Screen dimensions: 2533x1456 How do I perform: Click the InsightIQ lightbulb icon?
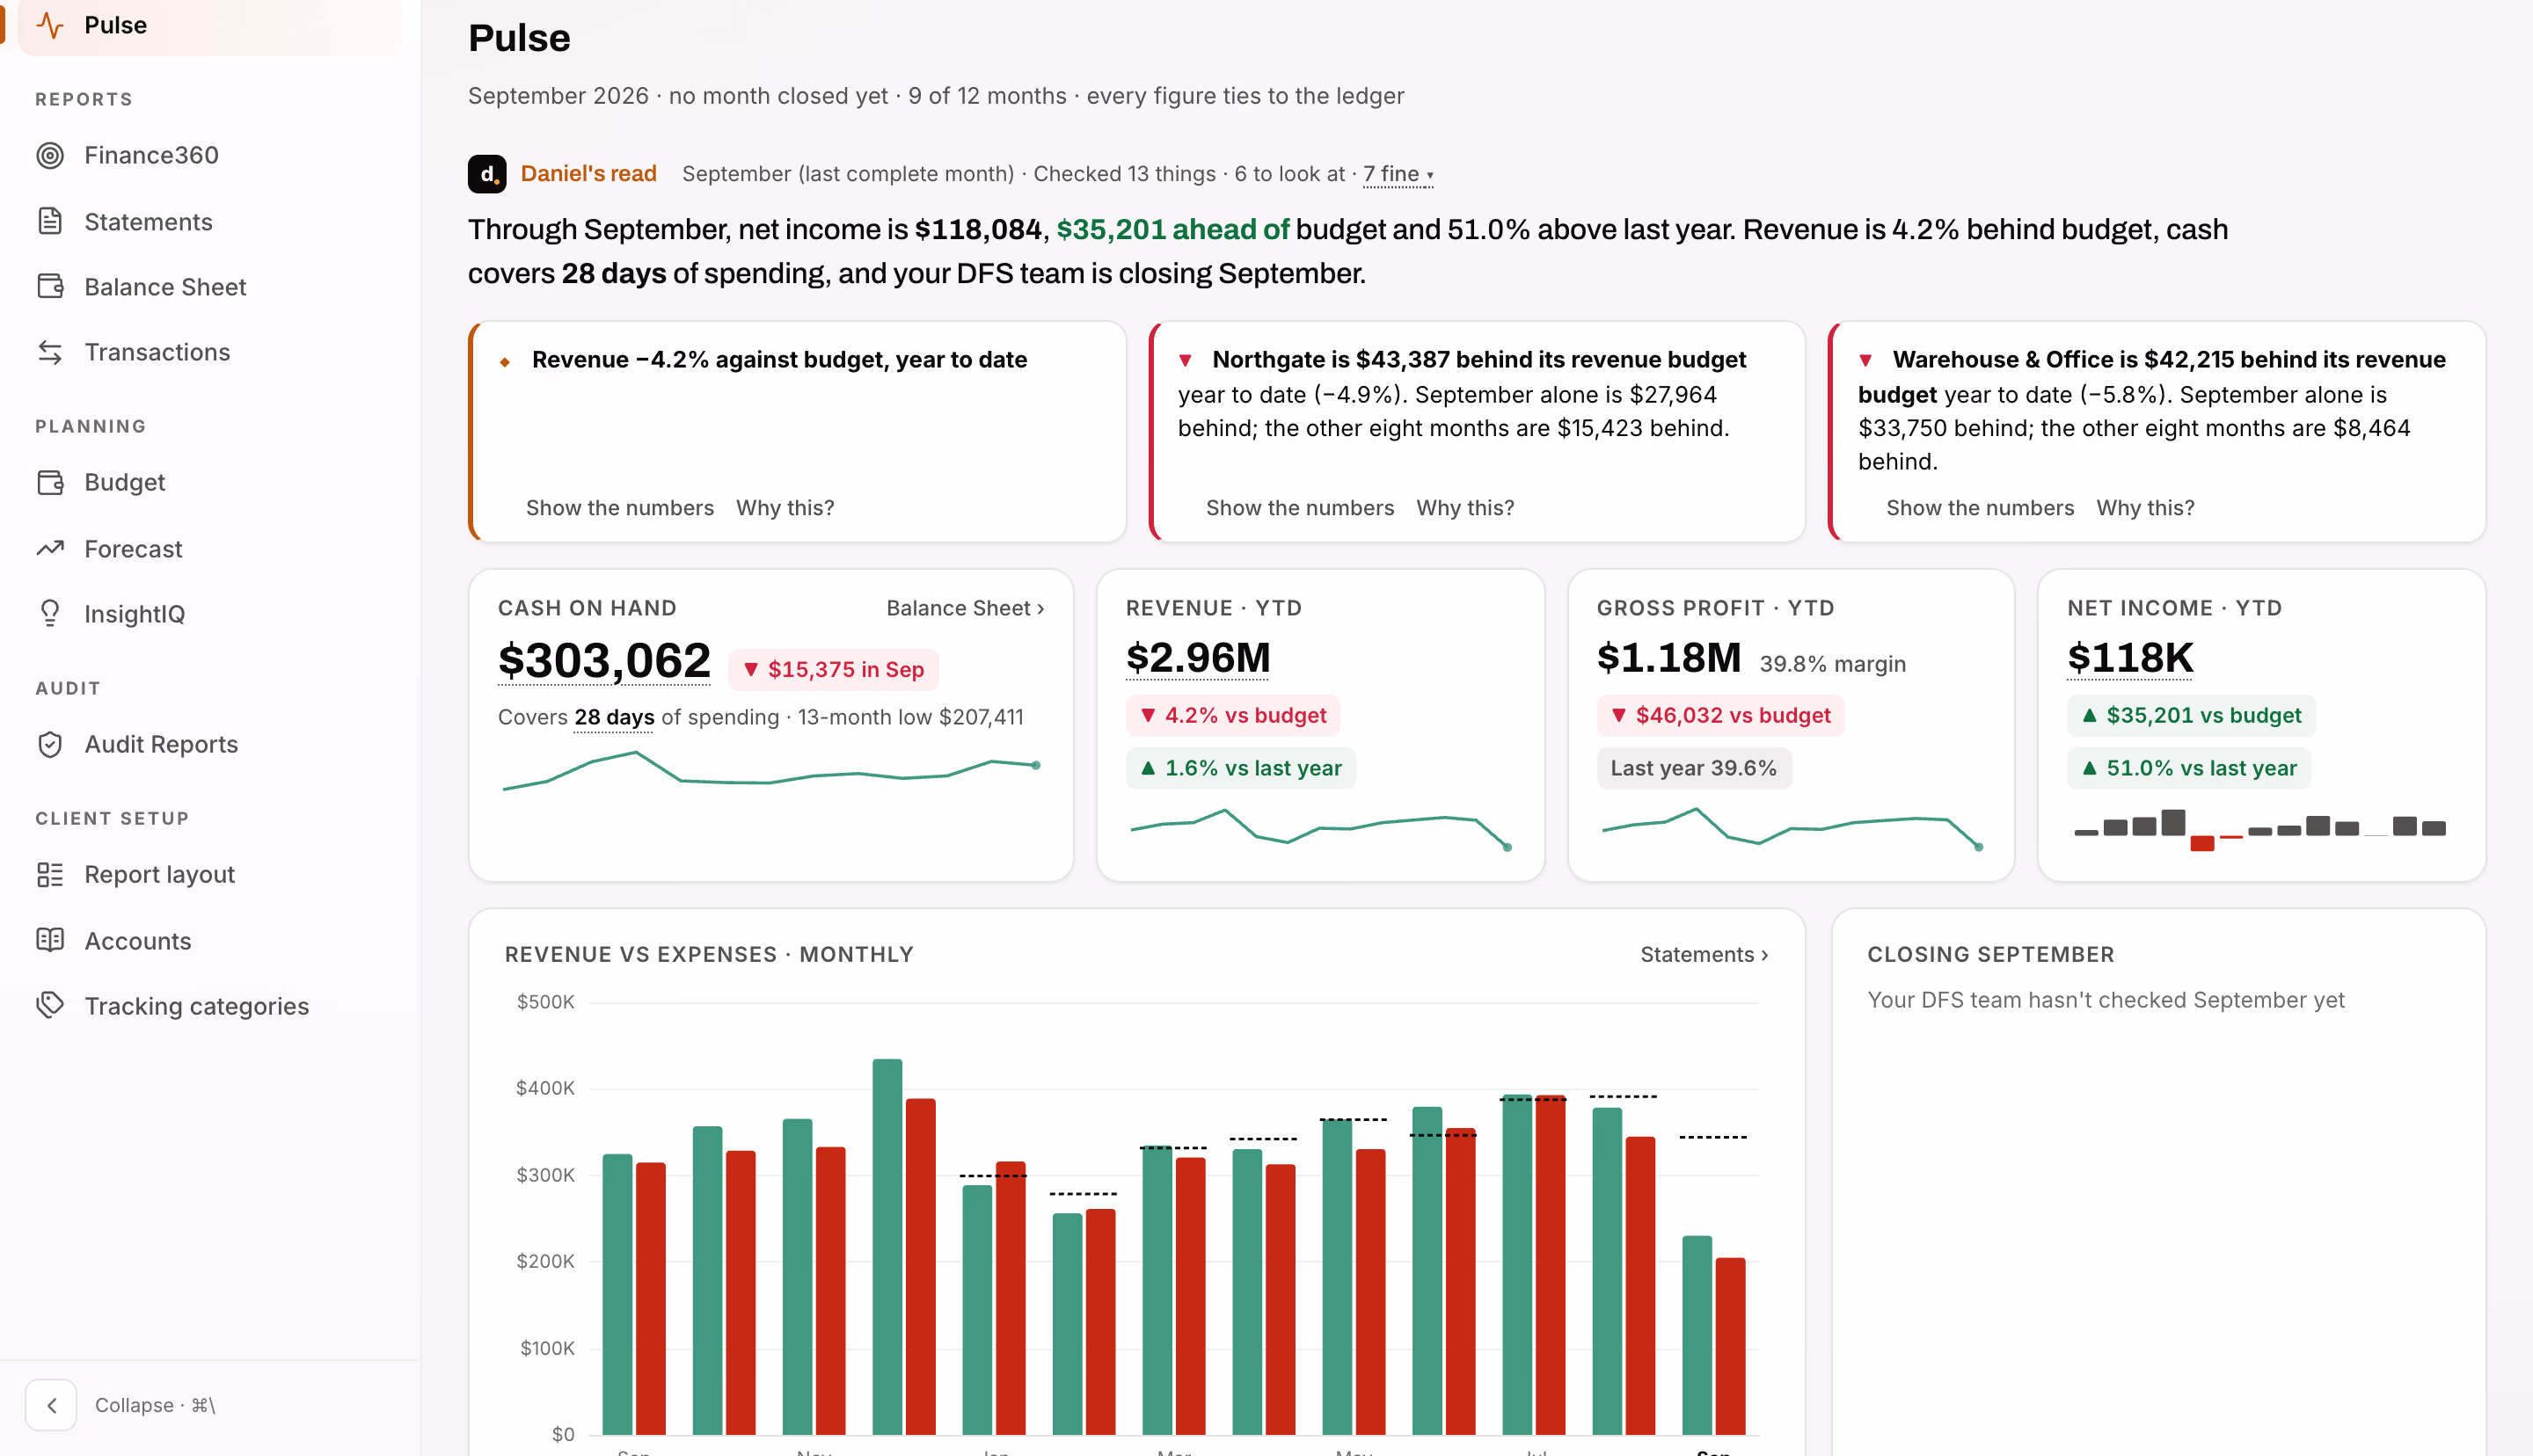50,613
